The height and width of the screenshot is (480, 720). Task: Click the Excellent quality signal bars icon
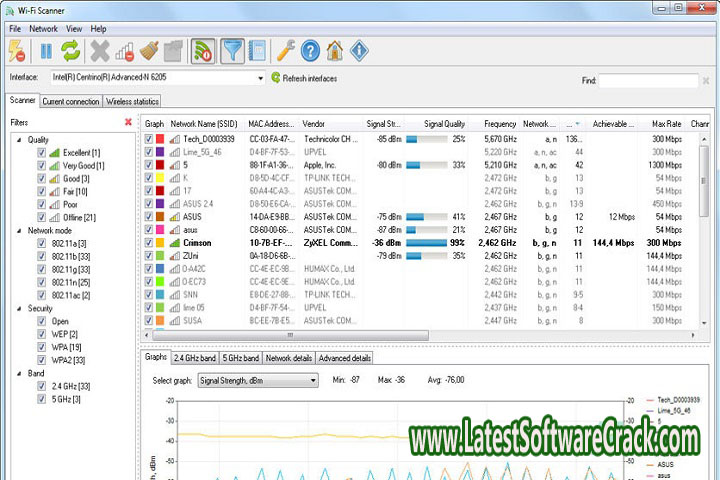click(x=54, y=152)
